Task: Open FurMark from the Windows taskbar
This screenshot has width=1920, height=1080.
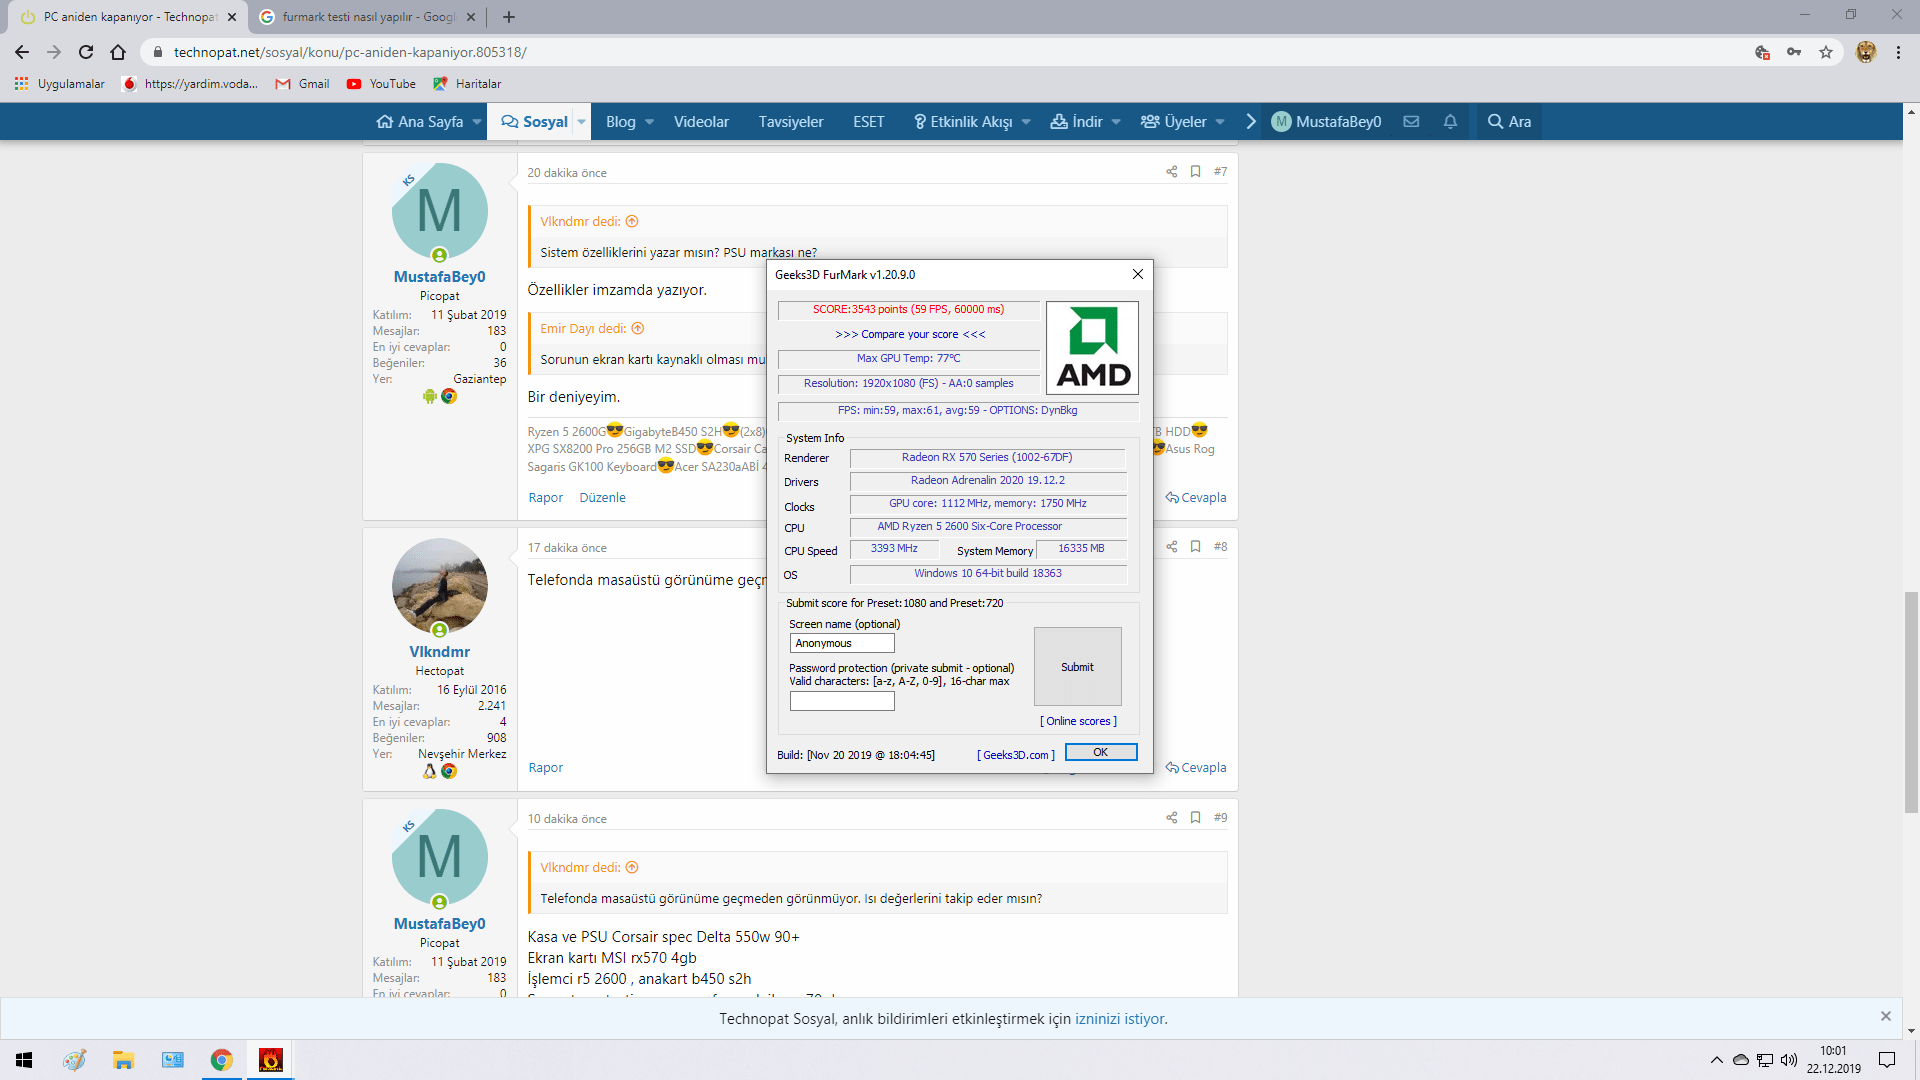Action: 270,1060
